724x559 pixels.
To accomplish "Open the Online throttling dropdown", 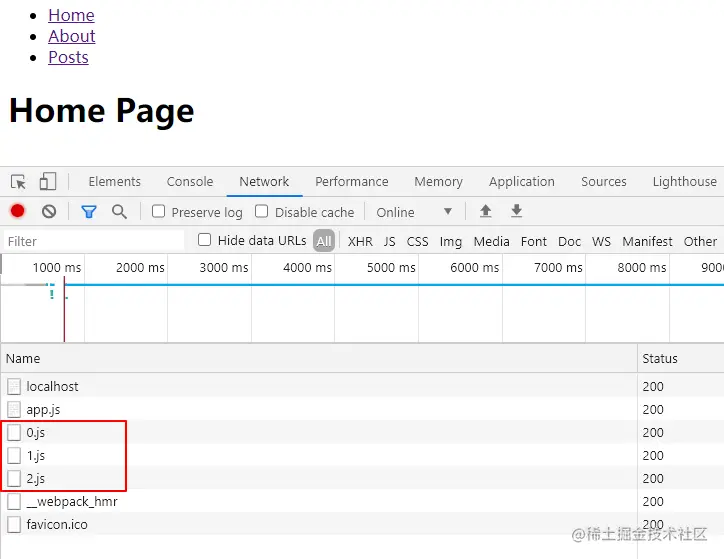I will pyautogui.click(x=414, y=212).
